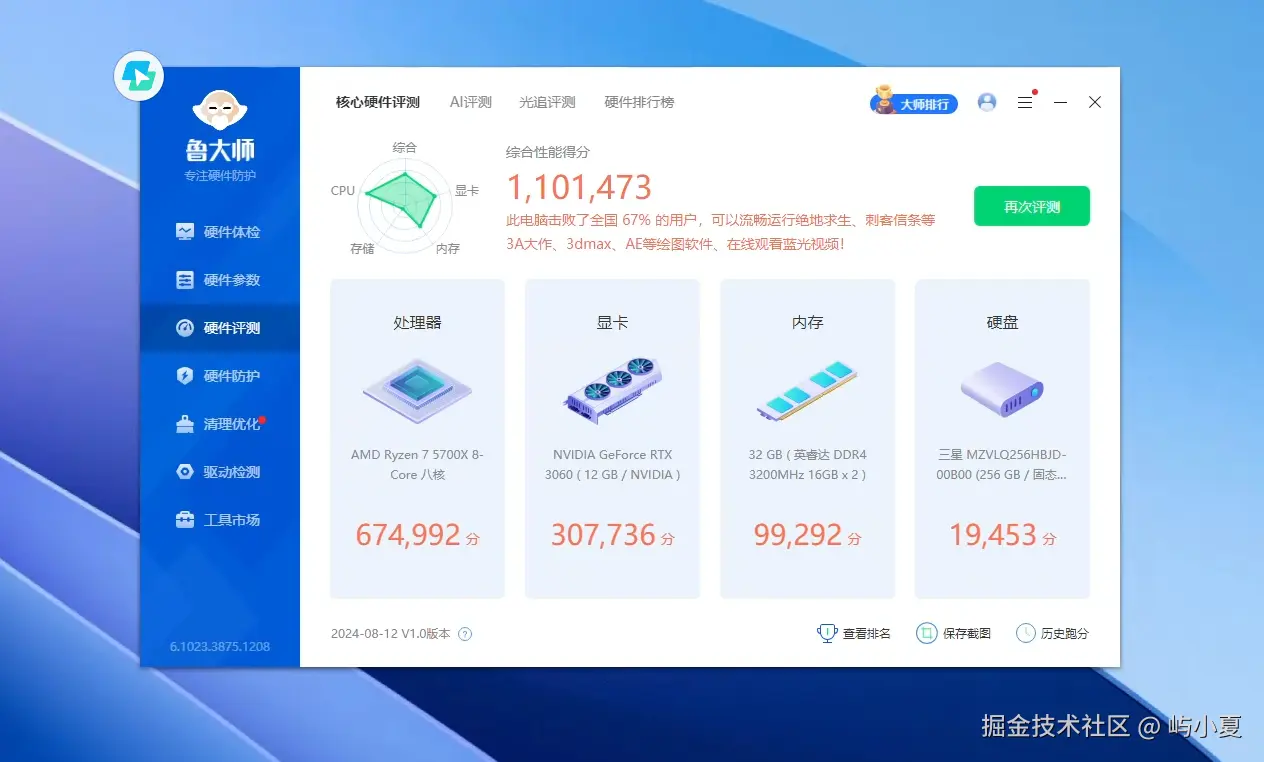The height and width of the screenshot is (762, 1264).
Task: Switch to the 核心硬件评测 tab
Action: 378,102
